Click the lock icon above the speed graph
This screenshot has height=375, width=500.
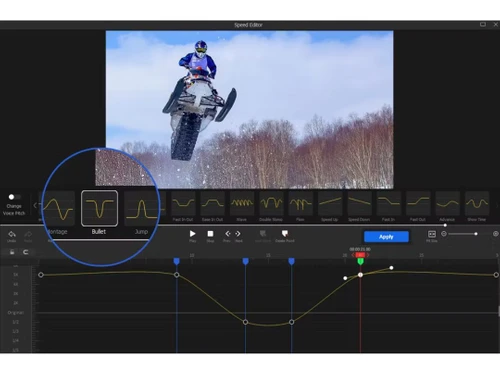[12, 252]
